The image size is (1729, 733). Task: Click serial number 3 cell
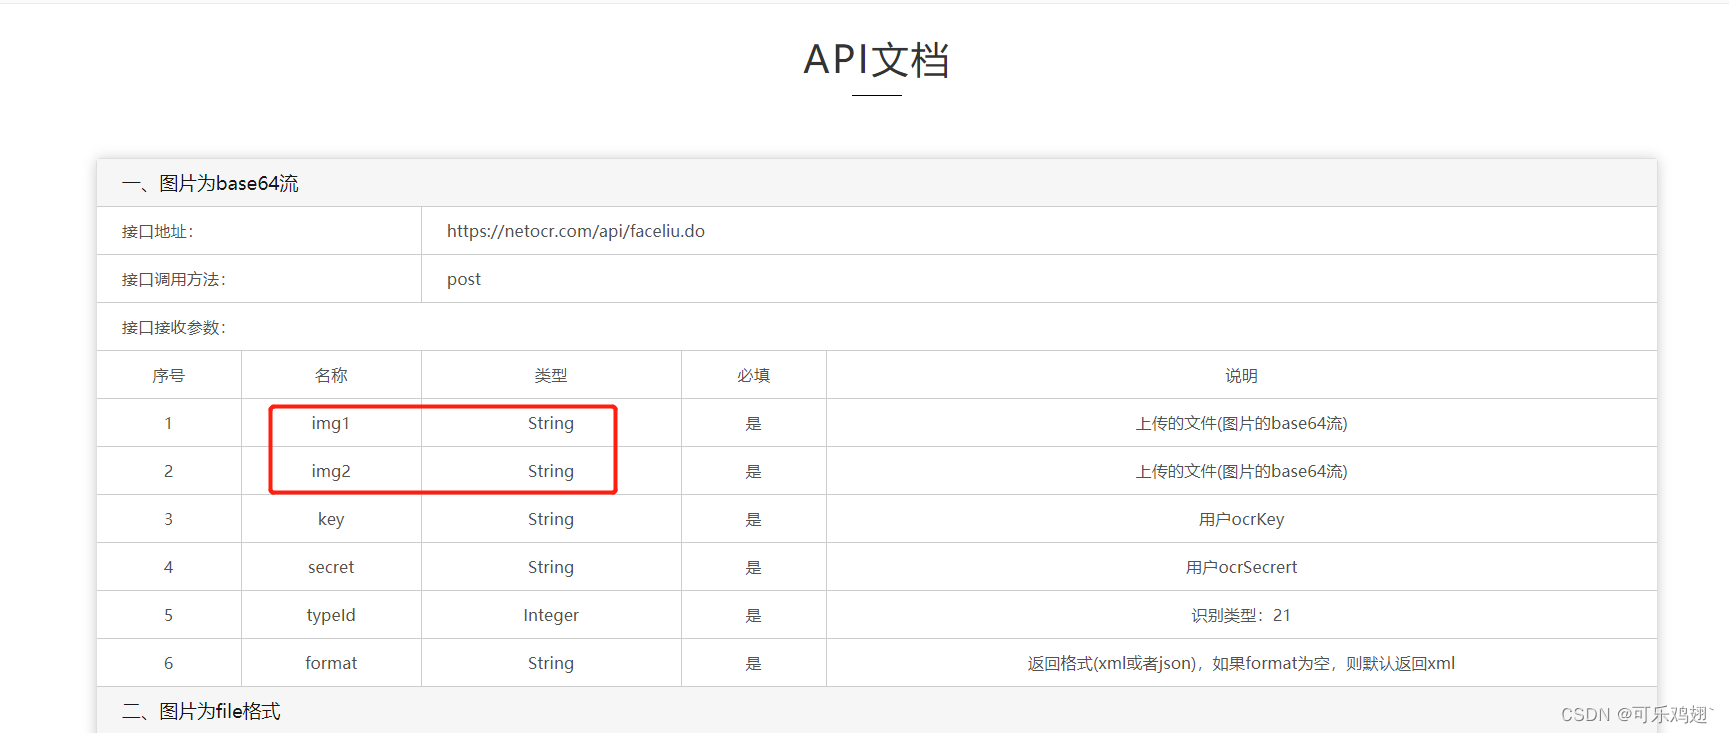(x=168, y=519)
